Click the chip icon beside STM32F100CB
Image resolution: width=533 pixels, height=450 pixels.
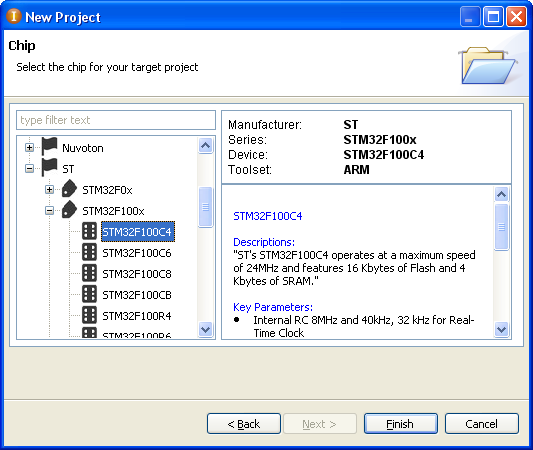click(89, 294)
